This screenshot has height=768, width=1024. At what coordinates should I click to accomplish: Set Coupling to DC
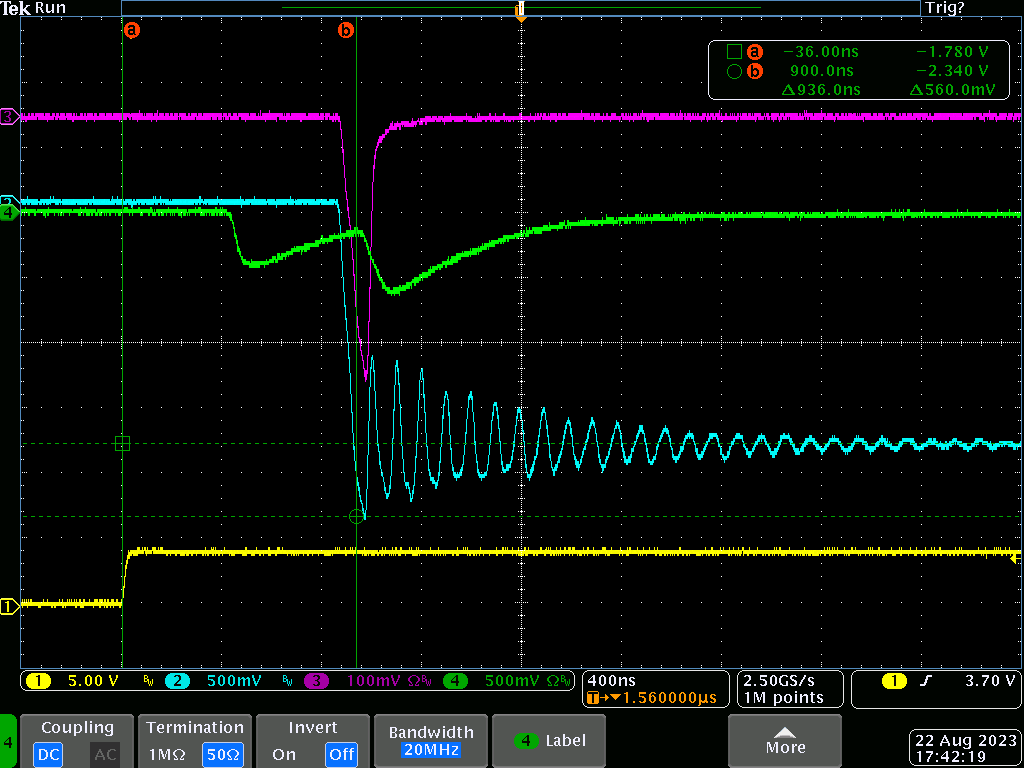pos(50,754)
